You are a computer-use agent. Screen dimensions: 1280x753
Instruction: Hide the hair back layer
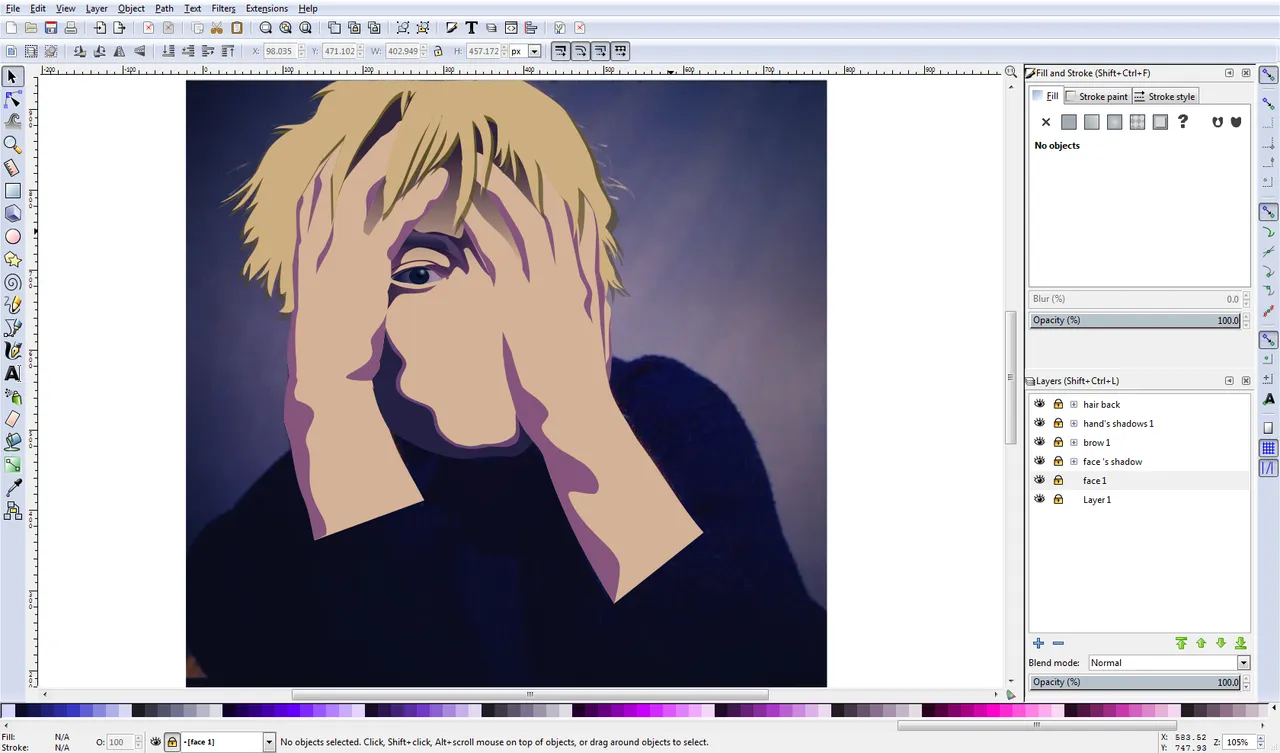(1040, 404)
